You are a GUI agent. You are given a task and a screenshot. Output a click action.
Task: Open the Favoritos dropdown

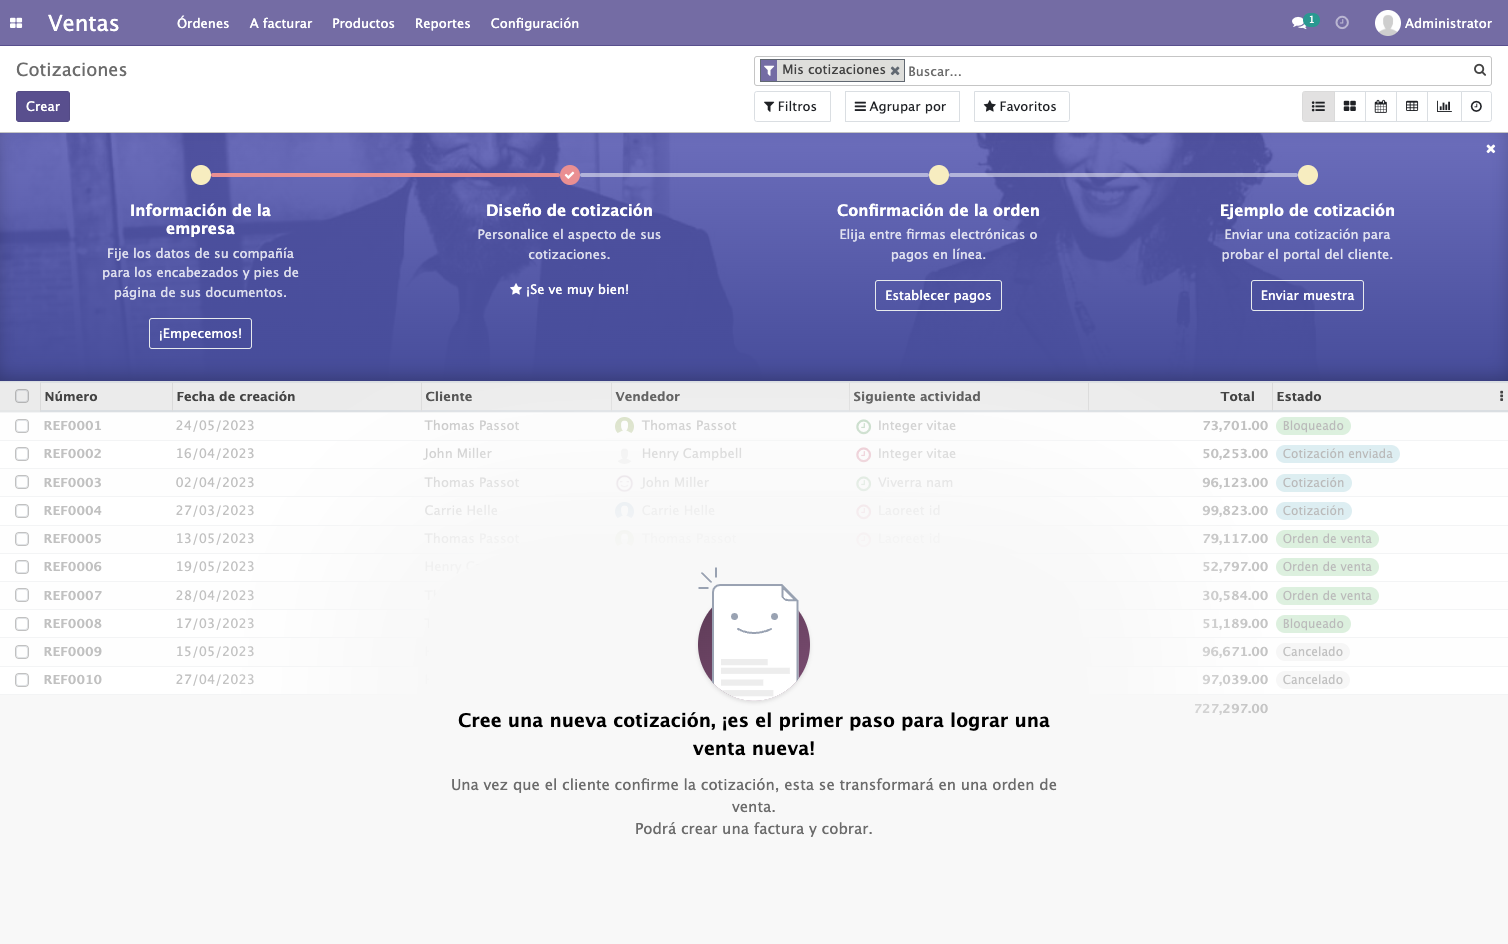(1021, 107)
